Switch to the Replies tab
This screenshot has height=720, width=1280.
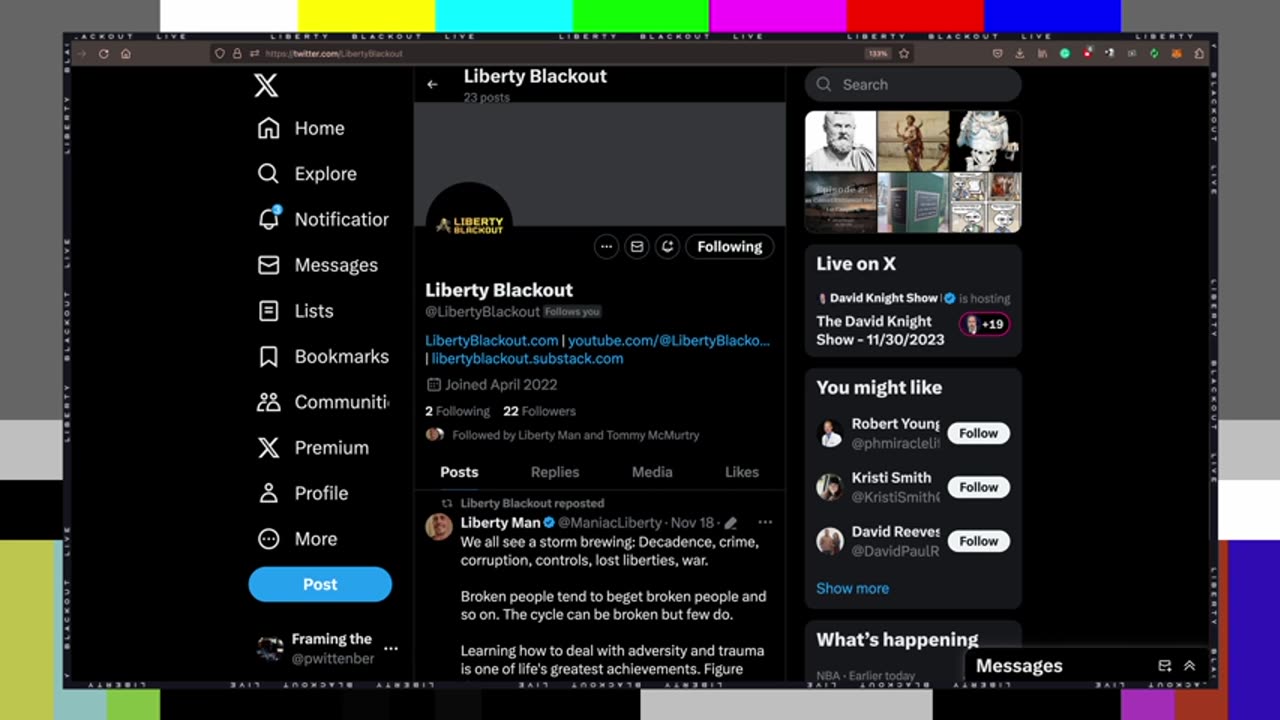point(555,472)
